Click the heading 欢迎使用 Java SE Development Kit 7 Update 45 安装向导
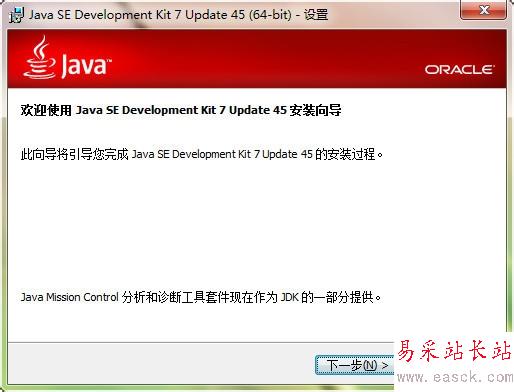 pos(181,110)
